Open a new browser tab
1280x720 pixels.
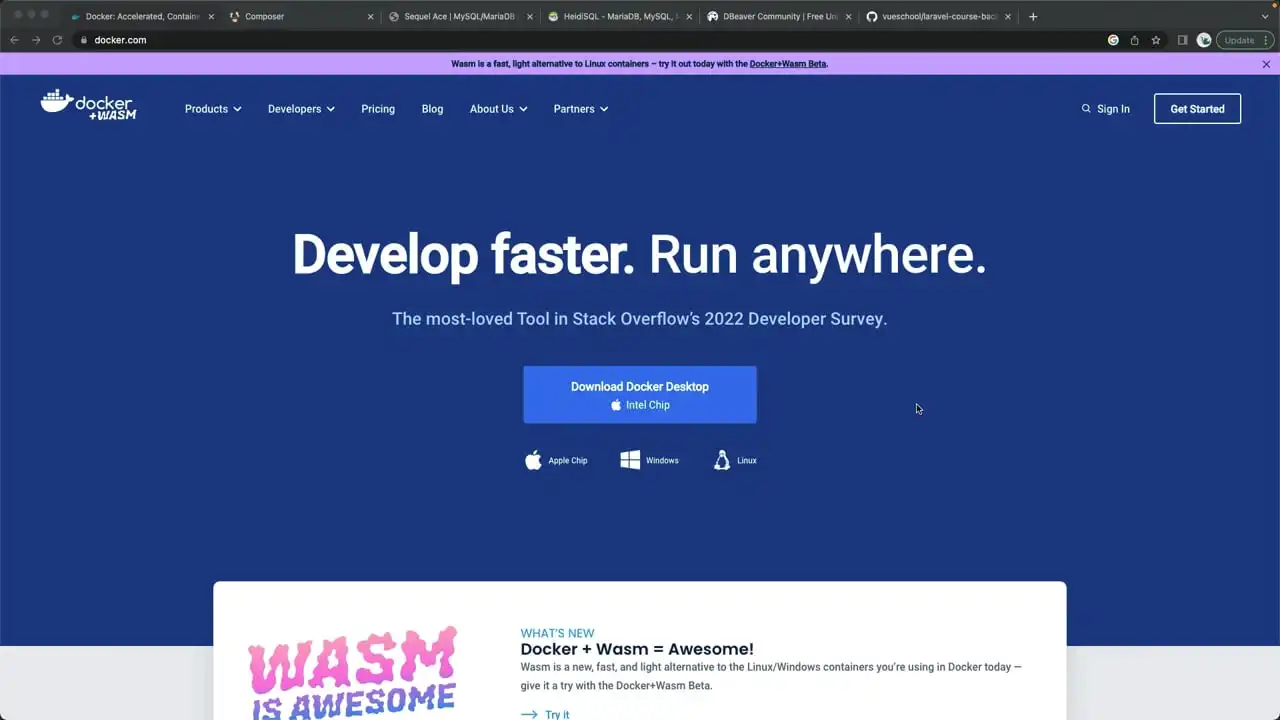coord(1033,16)
